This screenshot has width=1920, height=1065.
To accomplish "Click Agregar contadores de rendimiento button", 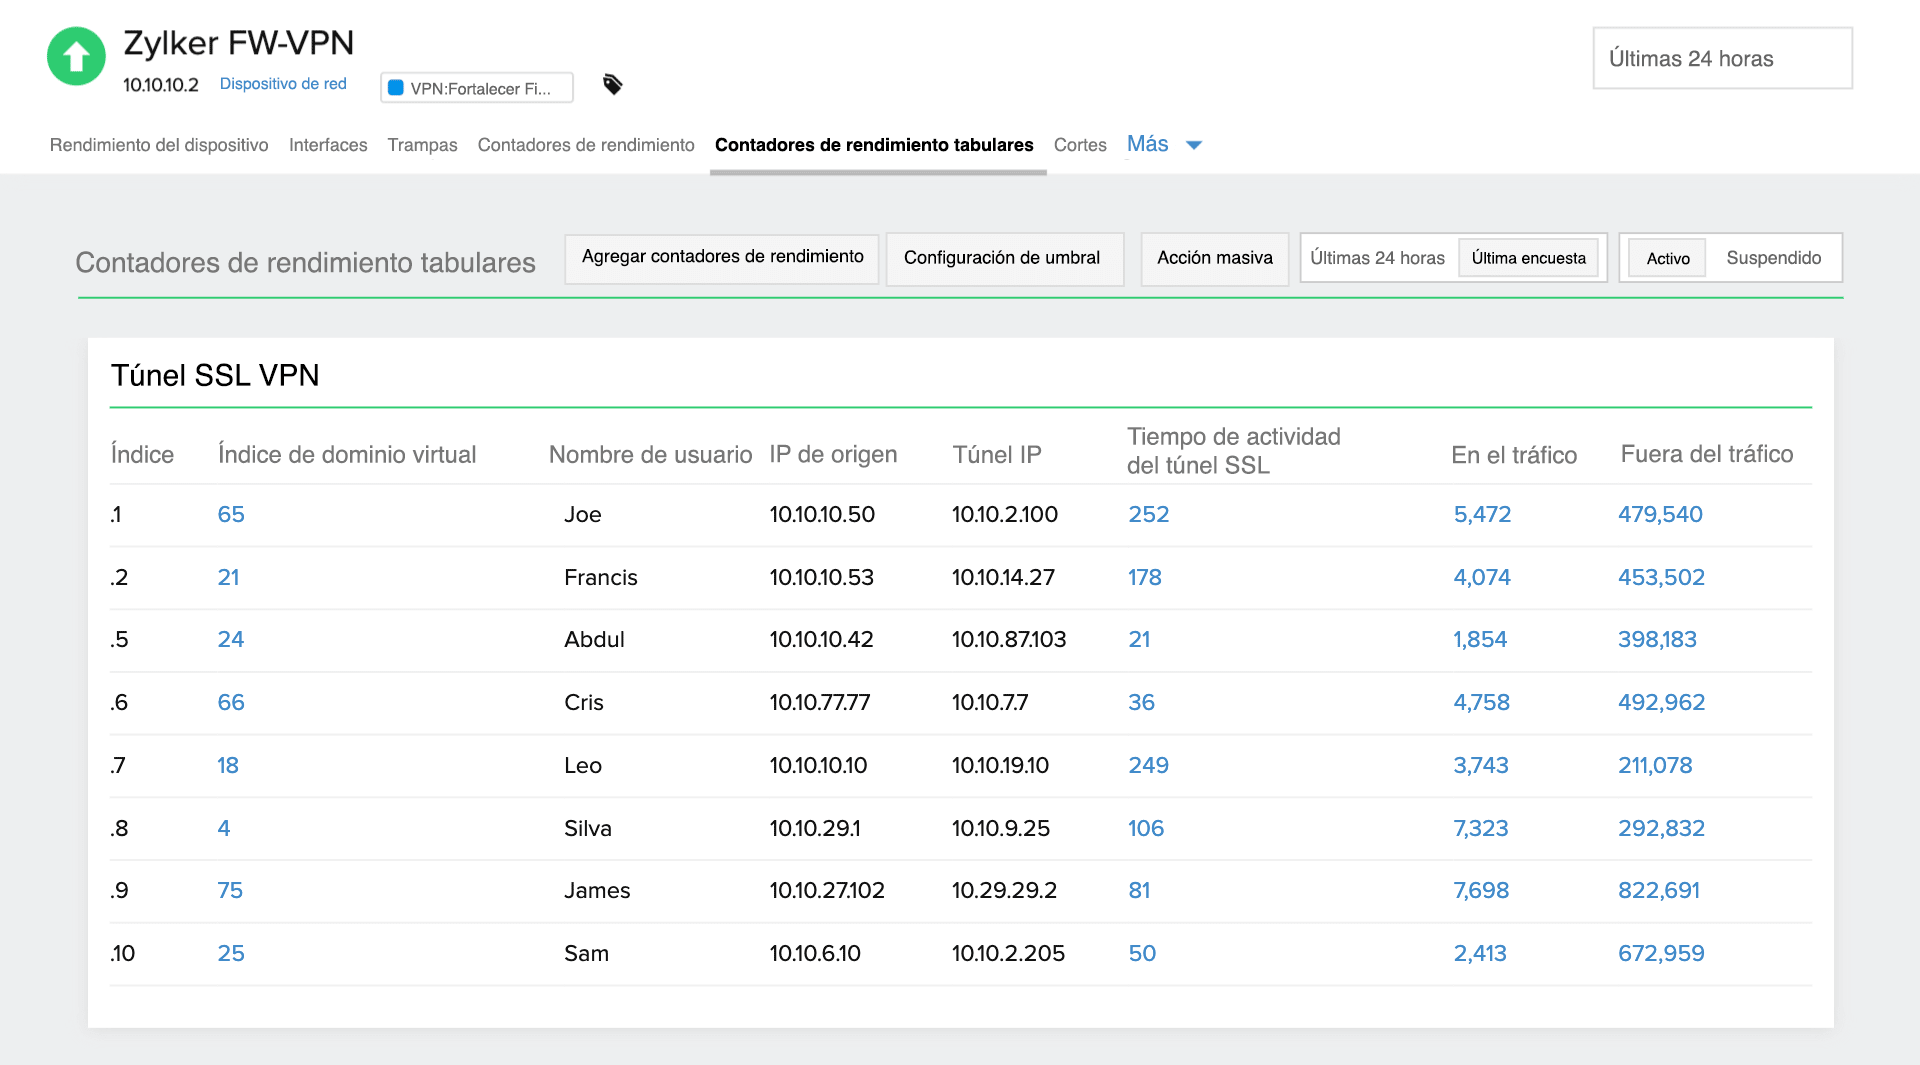I will pyautogui.click(x=722, y=258).
